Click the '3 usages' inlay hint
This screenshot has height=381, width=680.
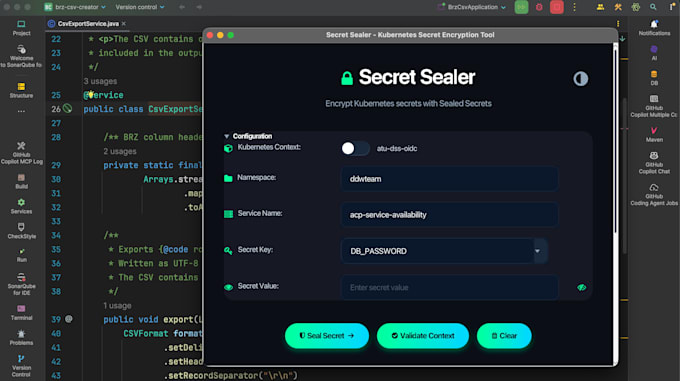pos(100,81)
